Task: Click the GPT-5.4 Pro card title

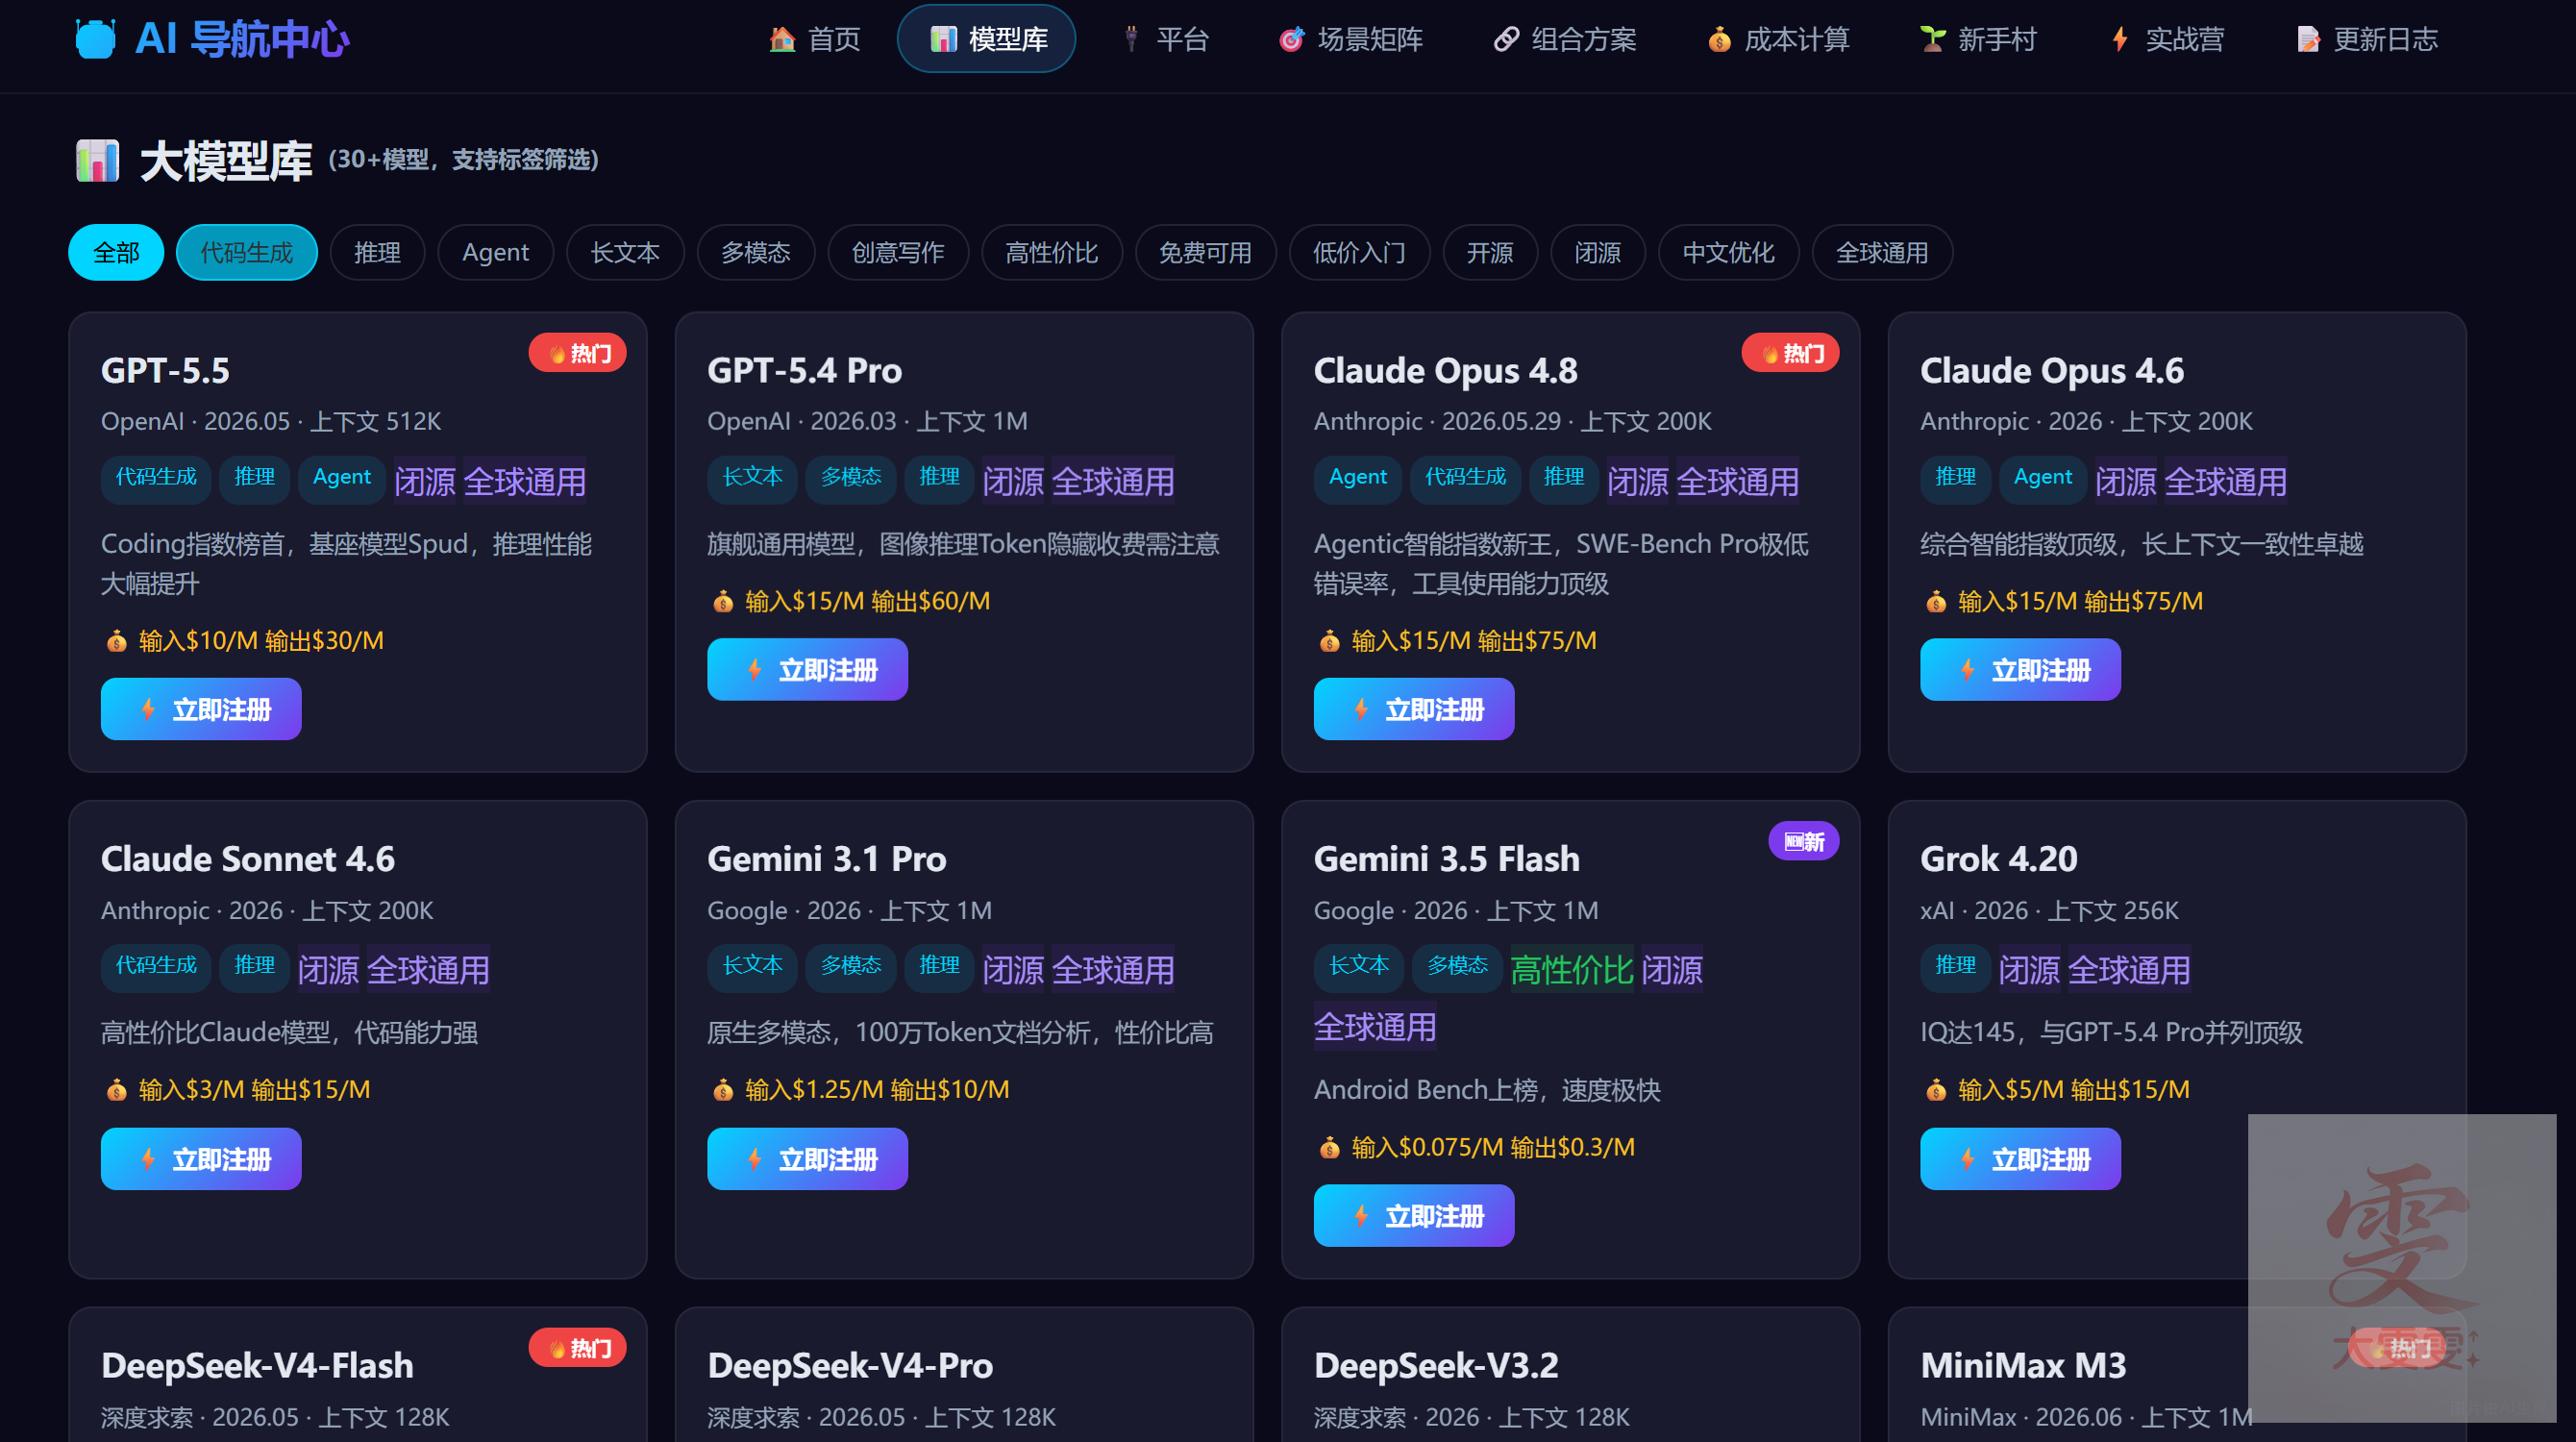Action: (804, 370)
